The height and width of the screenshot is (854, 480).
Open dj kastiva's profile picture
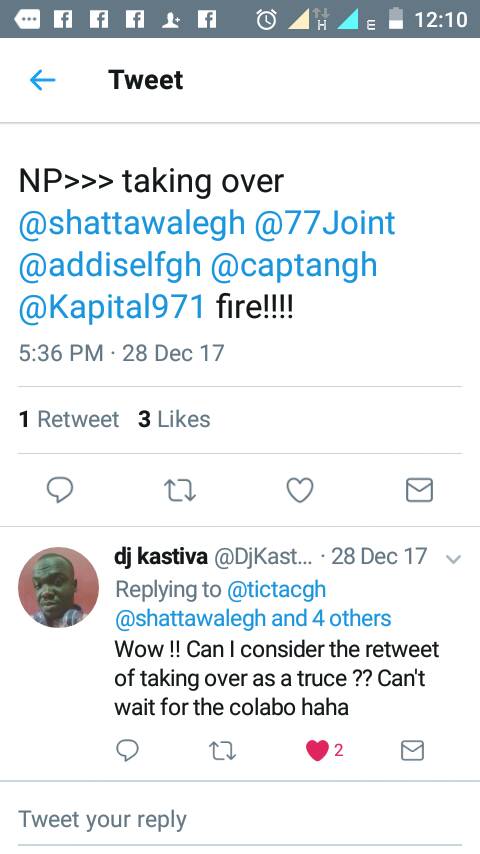[59, 587]
